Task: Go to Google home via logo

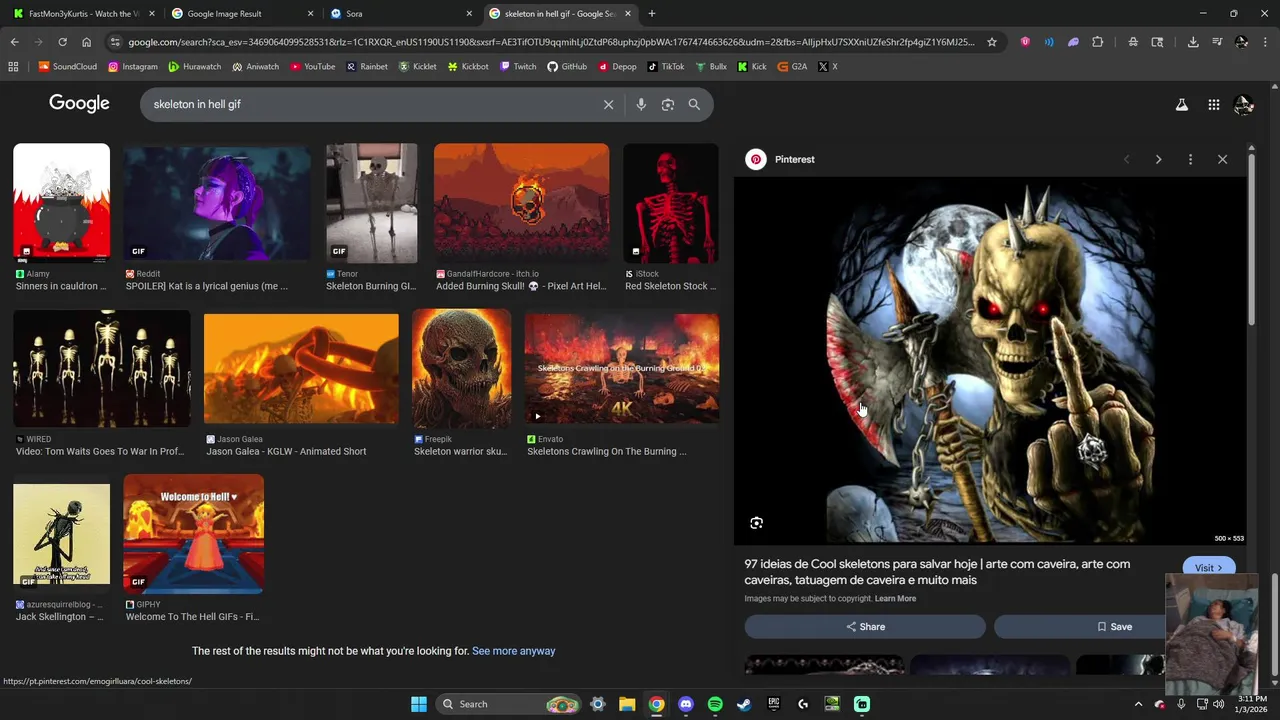Action: coord(79,104)
